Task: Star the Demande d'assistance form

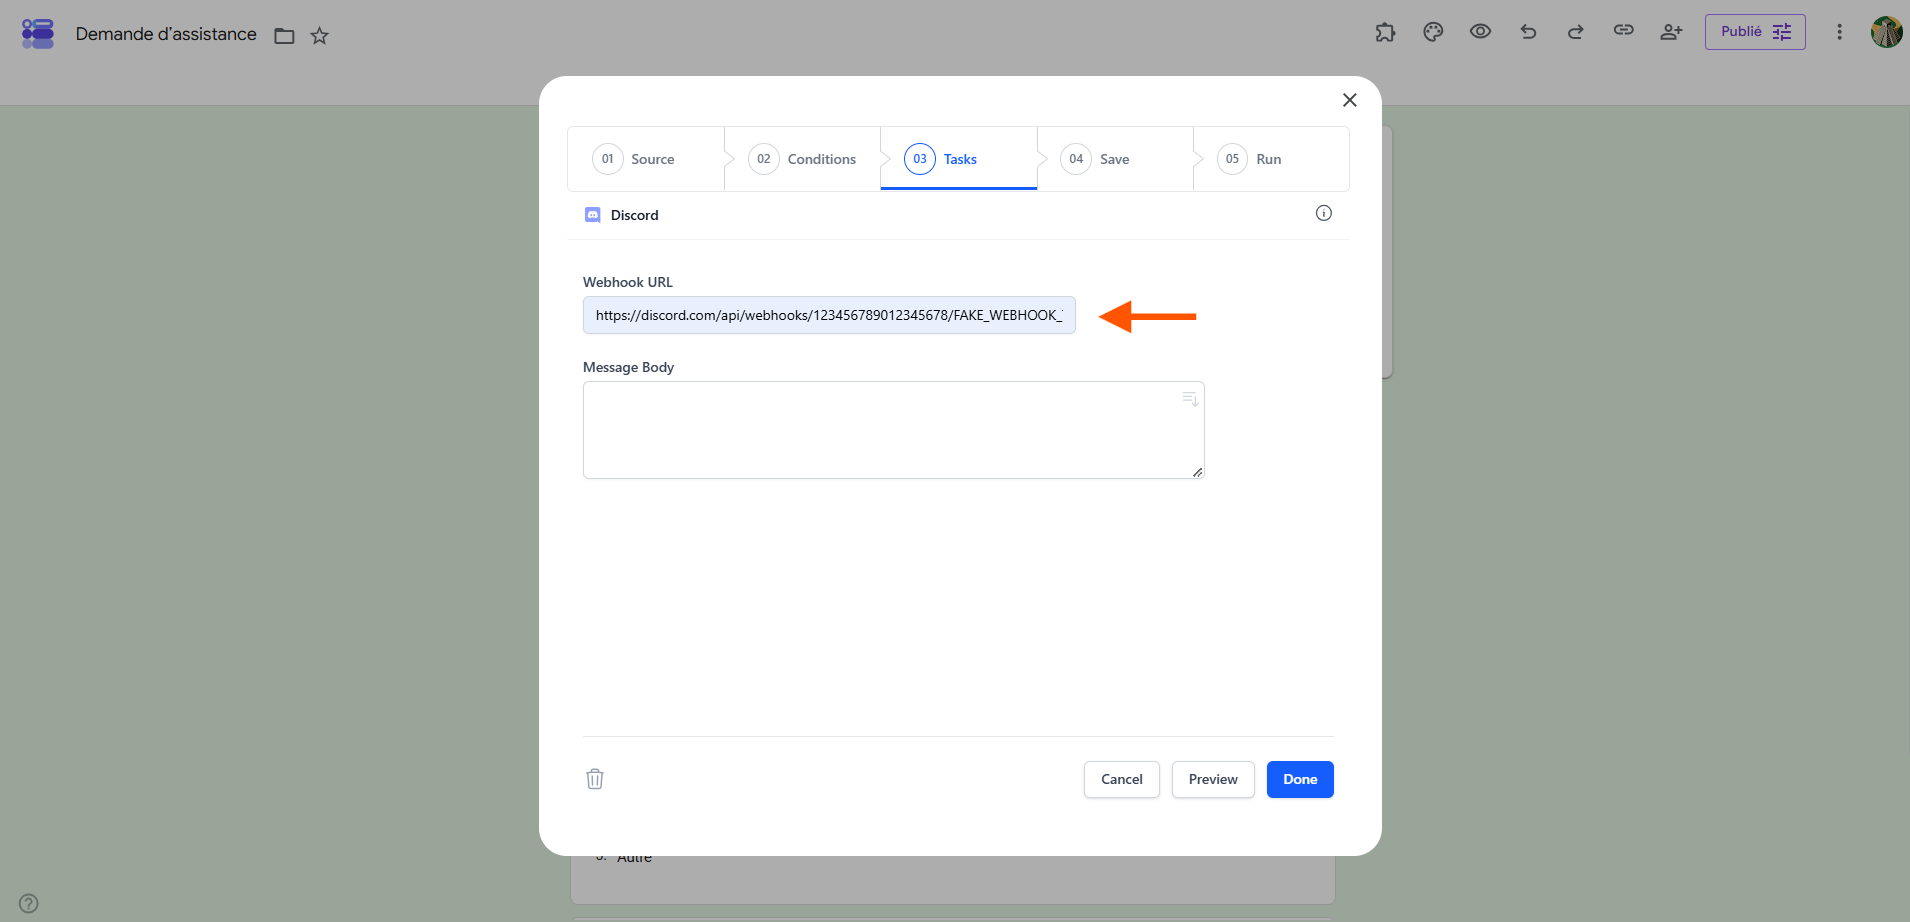Action: (x=319, y=36)
